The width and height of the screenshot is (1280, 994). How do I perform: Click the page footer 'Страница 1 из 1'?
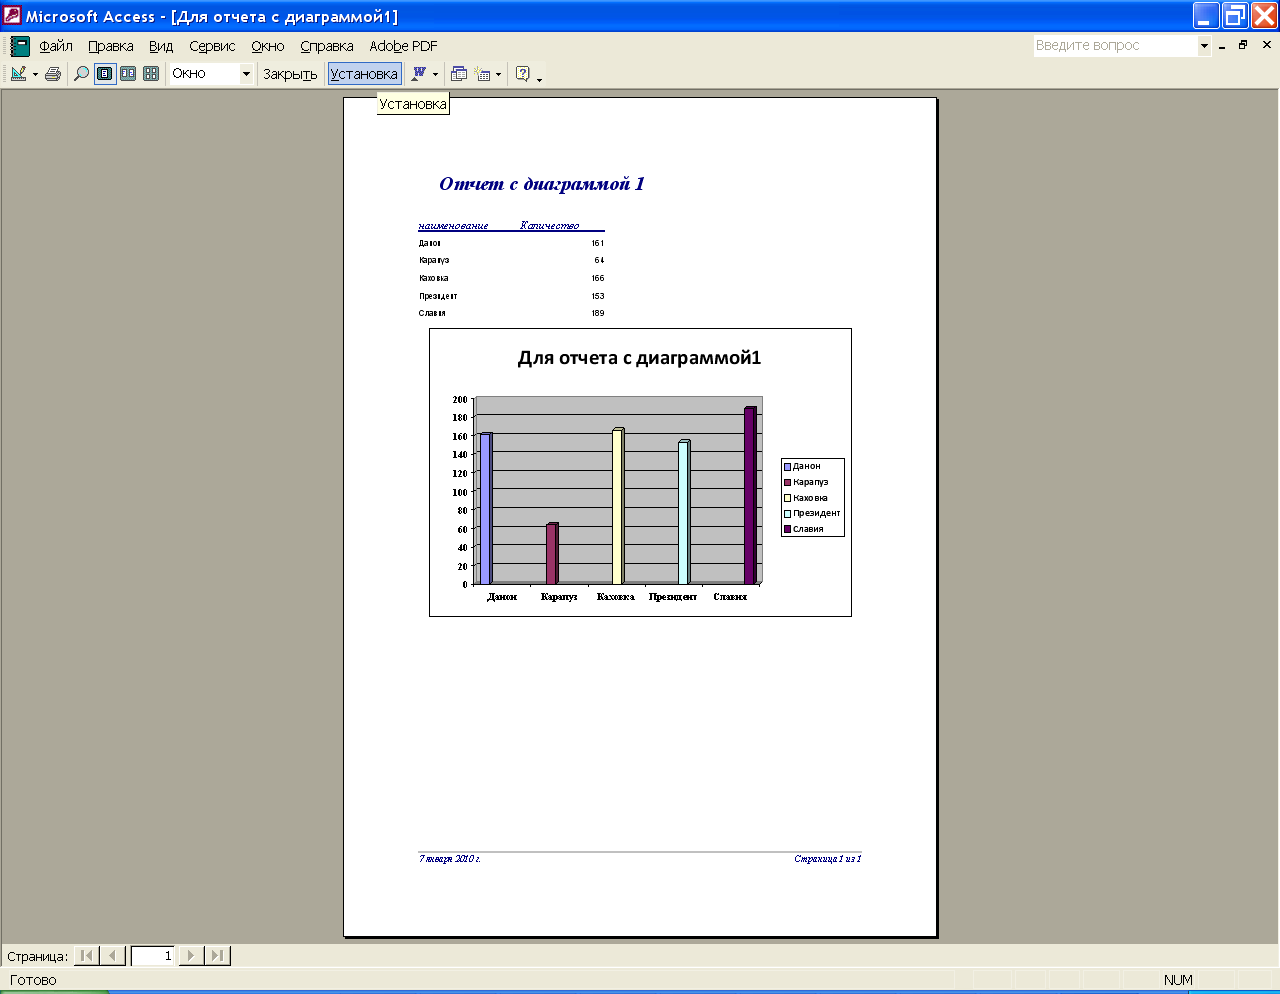[828, 859]
